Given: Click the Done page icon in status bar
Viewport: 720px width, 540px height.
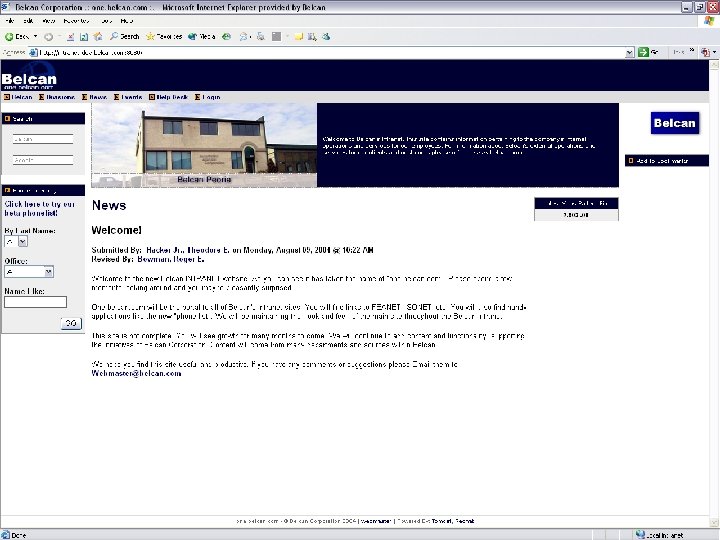Looking at the screenshot, I should 5,534.
